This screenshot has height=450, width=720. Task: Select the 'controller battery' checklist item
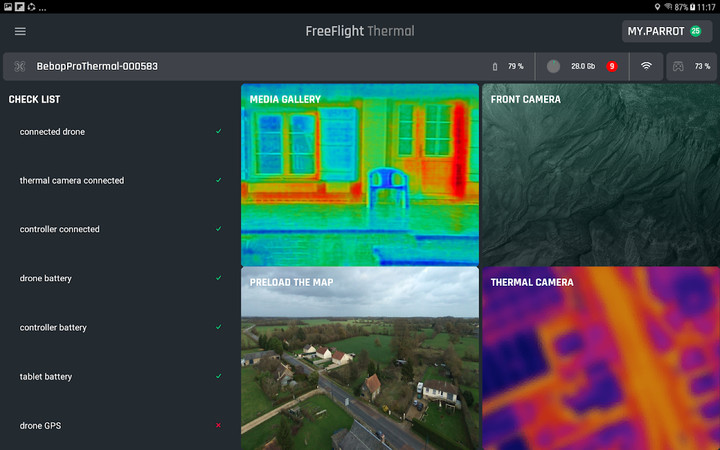coord(120,327)
